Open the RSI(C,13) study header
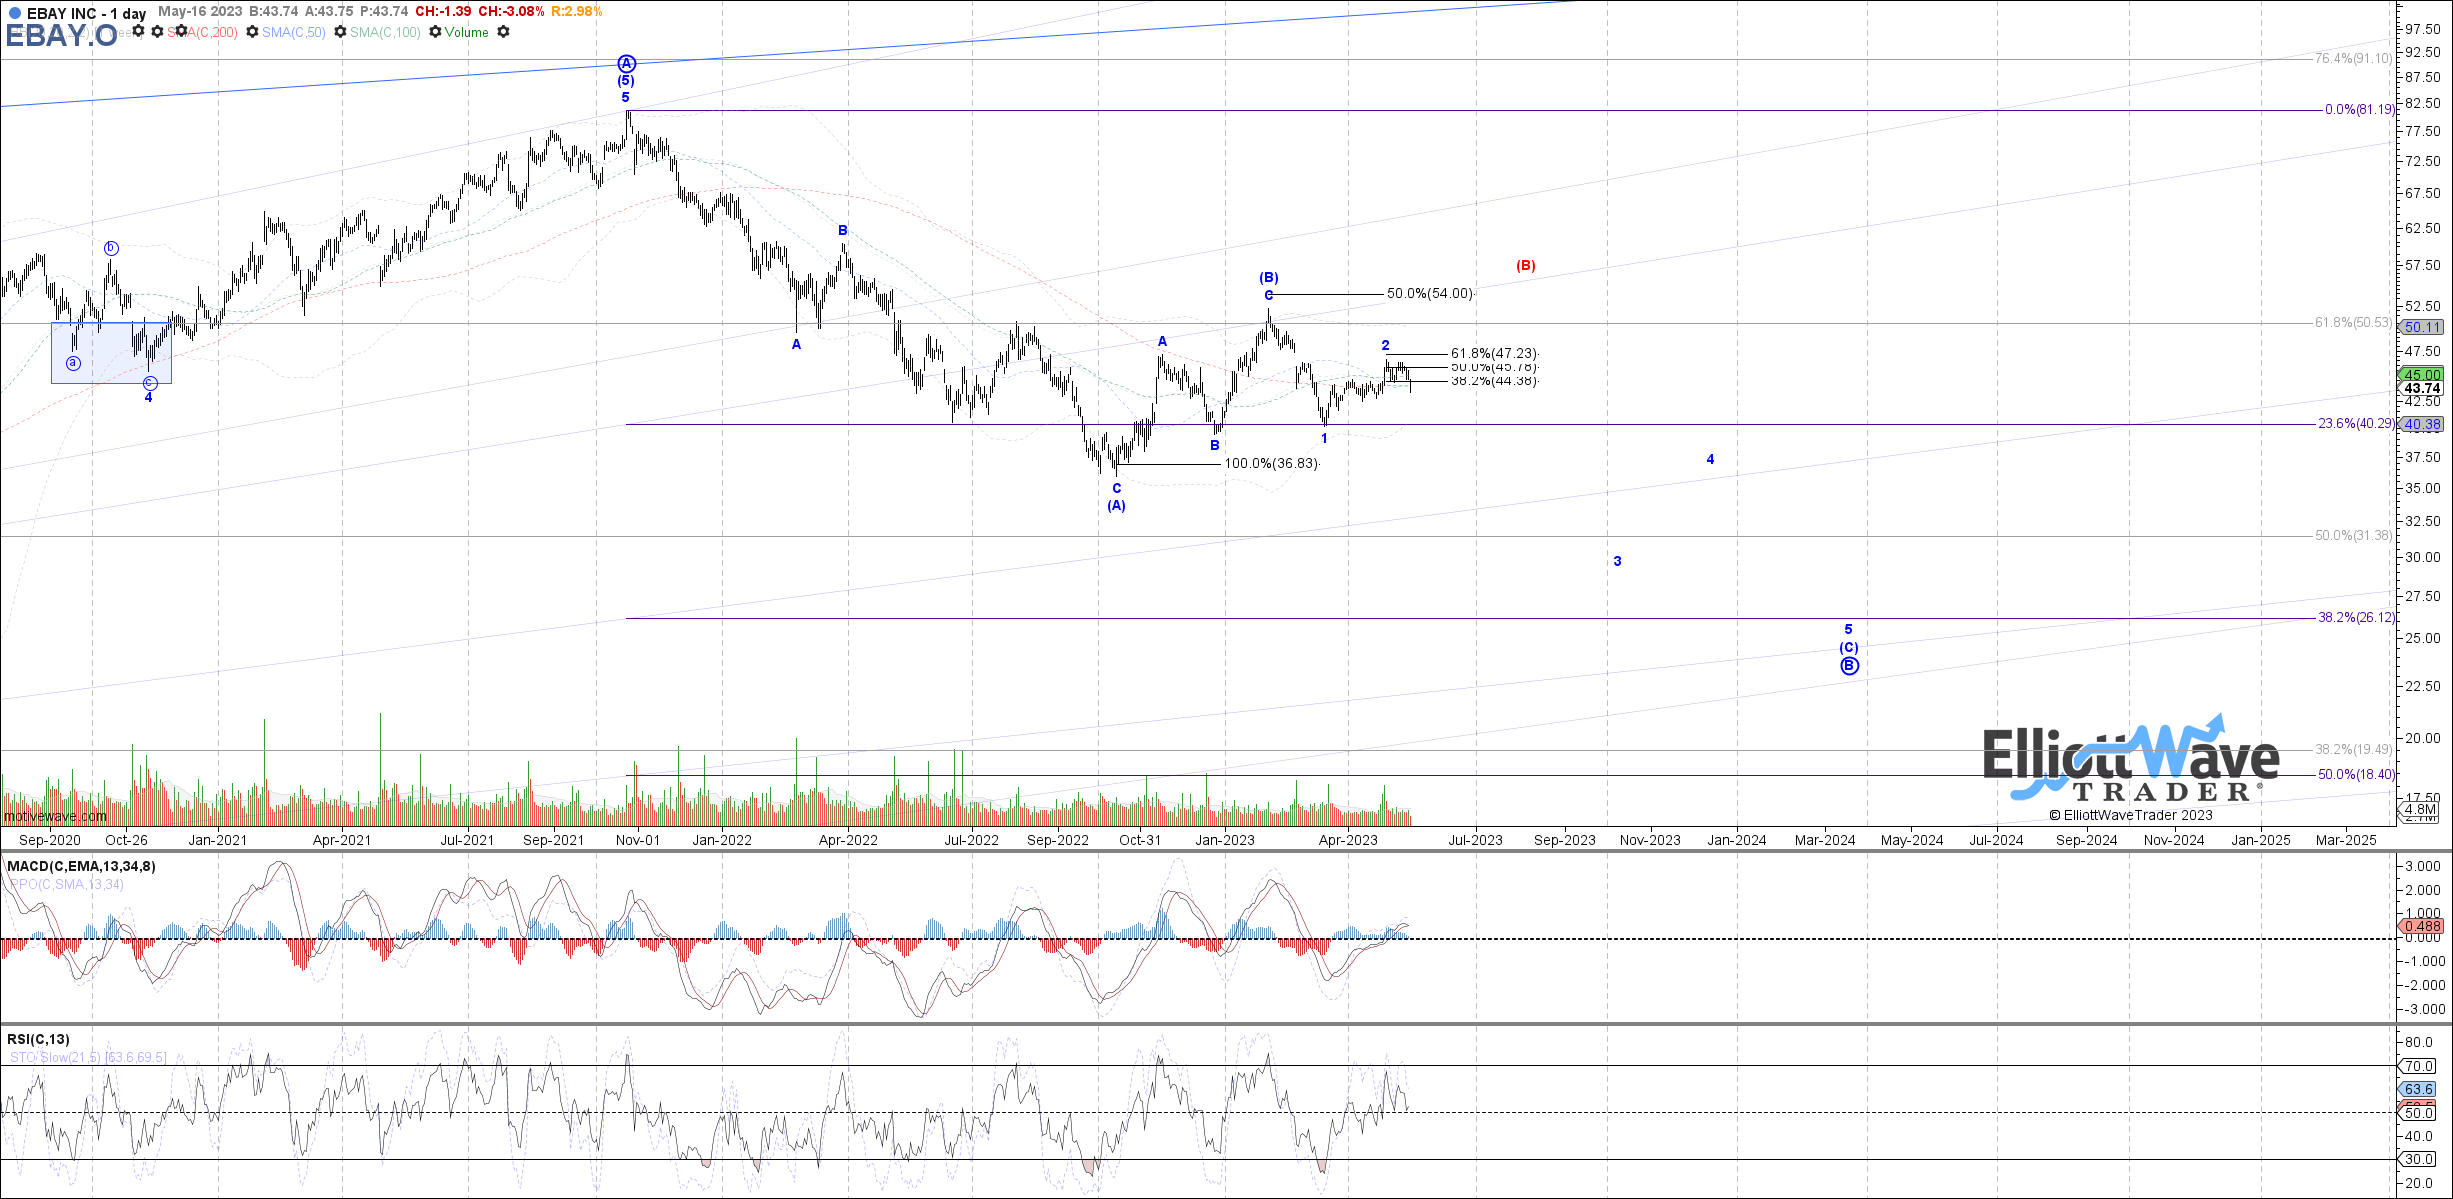The height and width of the screenshot is (1199, 2453). [38, 1039]
